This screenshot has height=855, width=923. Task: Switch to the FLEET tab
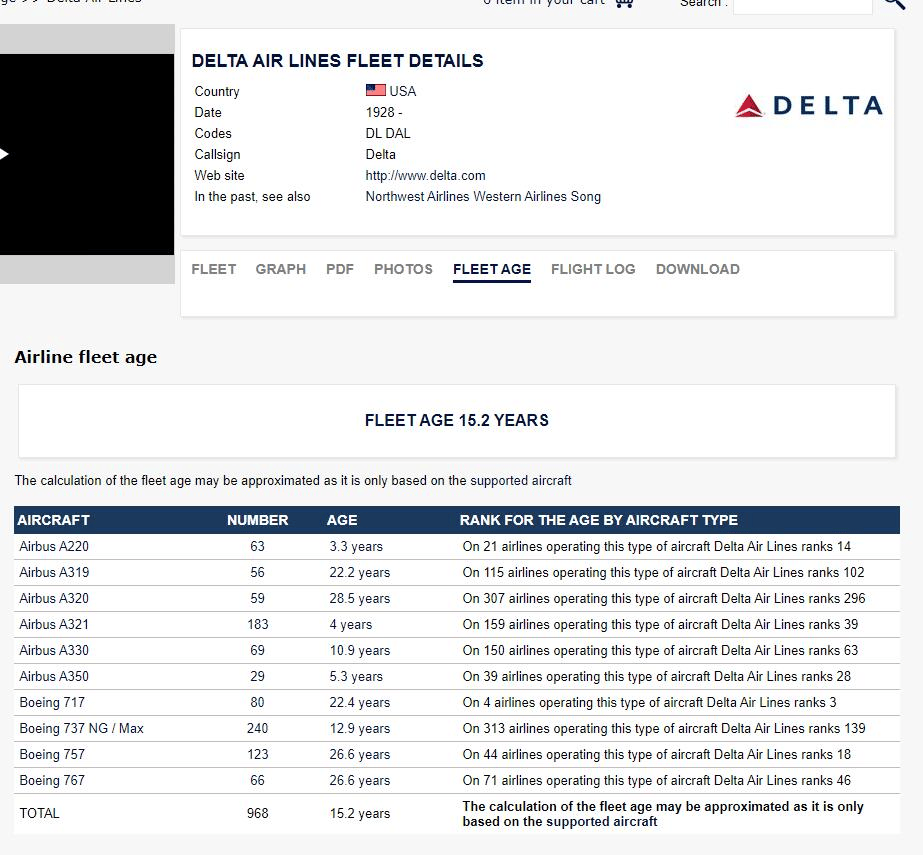[x=214, y=269]
